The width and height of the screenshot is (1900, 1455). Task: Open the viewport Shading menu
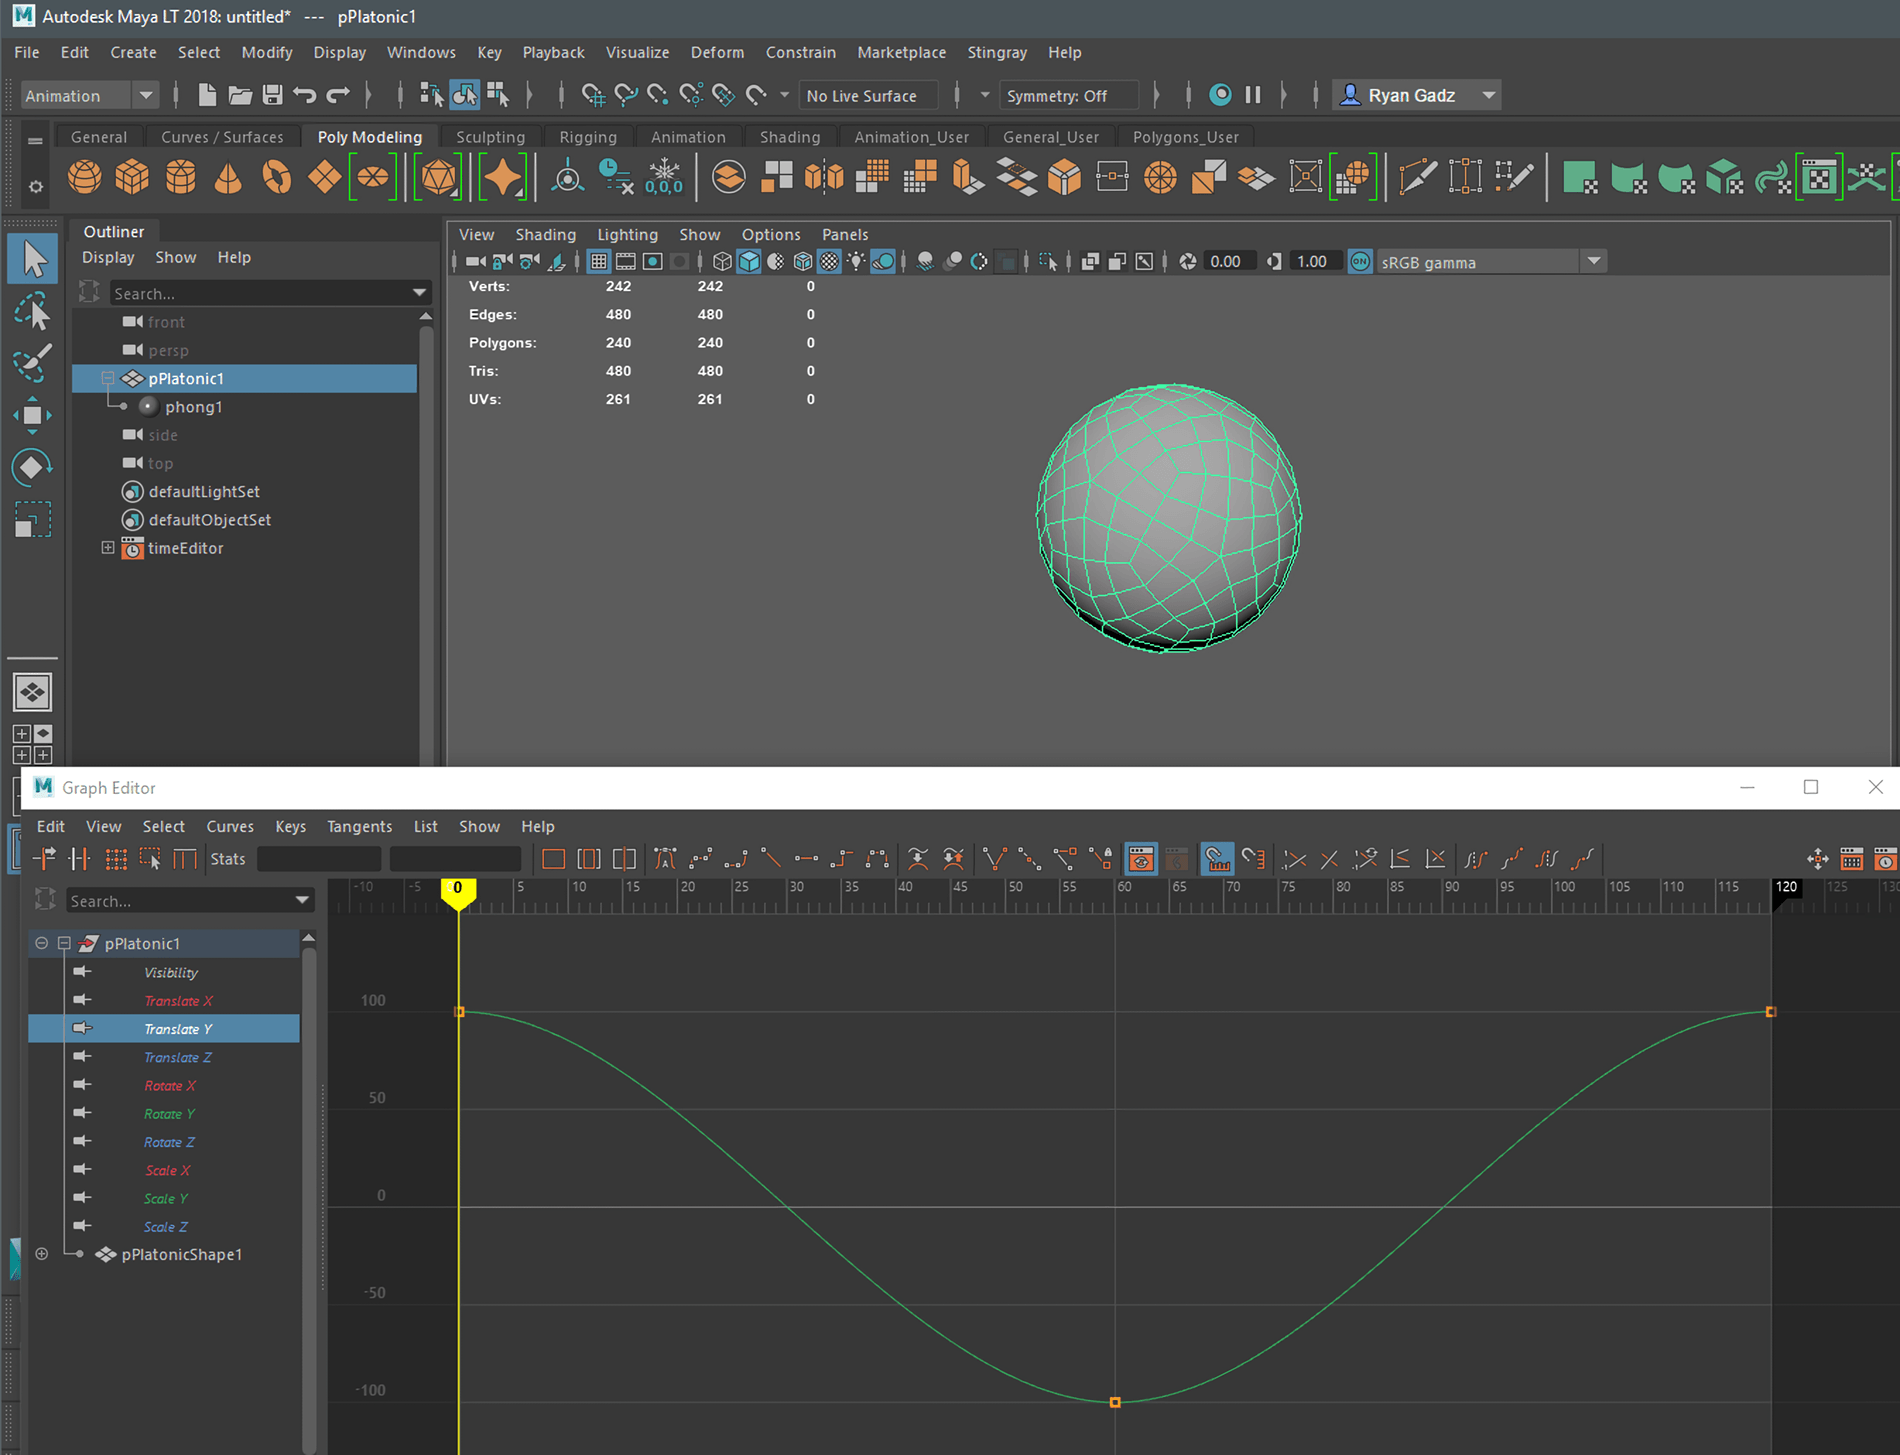tap(545, 234)
